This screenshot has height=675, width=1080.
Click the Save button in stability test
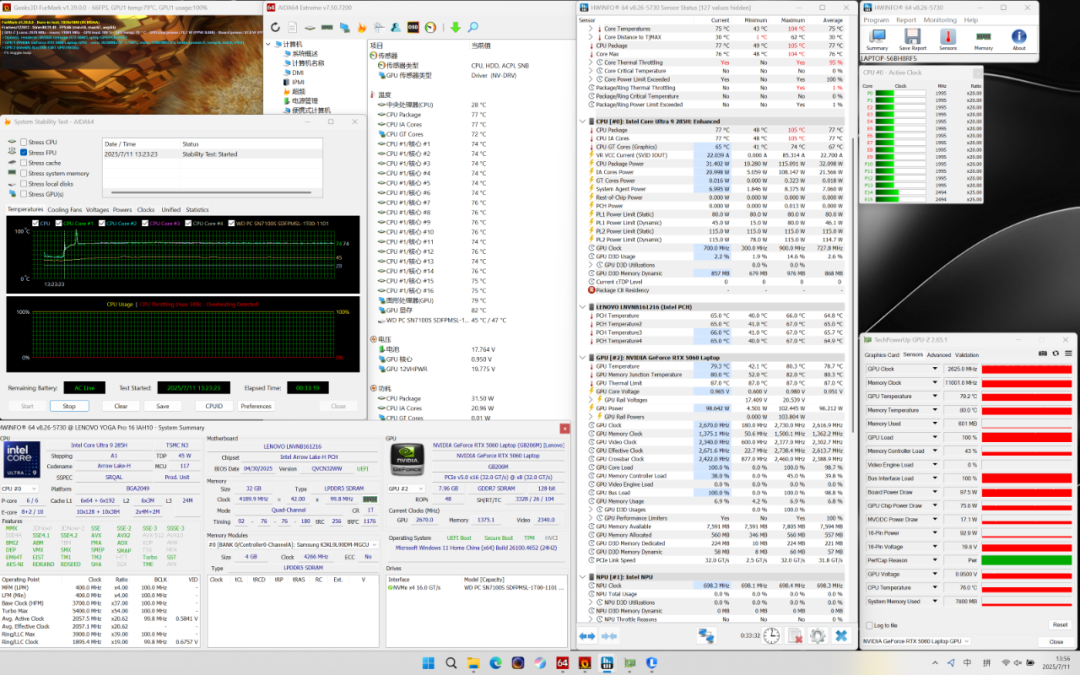tap(163, 406)
